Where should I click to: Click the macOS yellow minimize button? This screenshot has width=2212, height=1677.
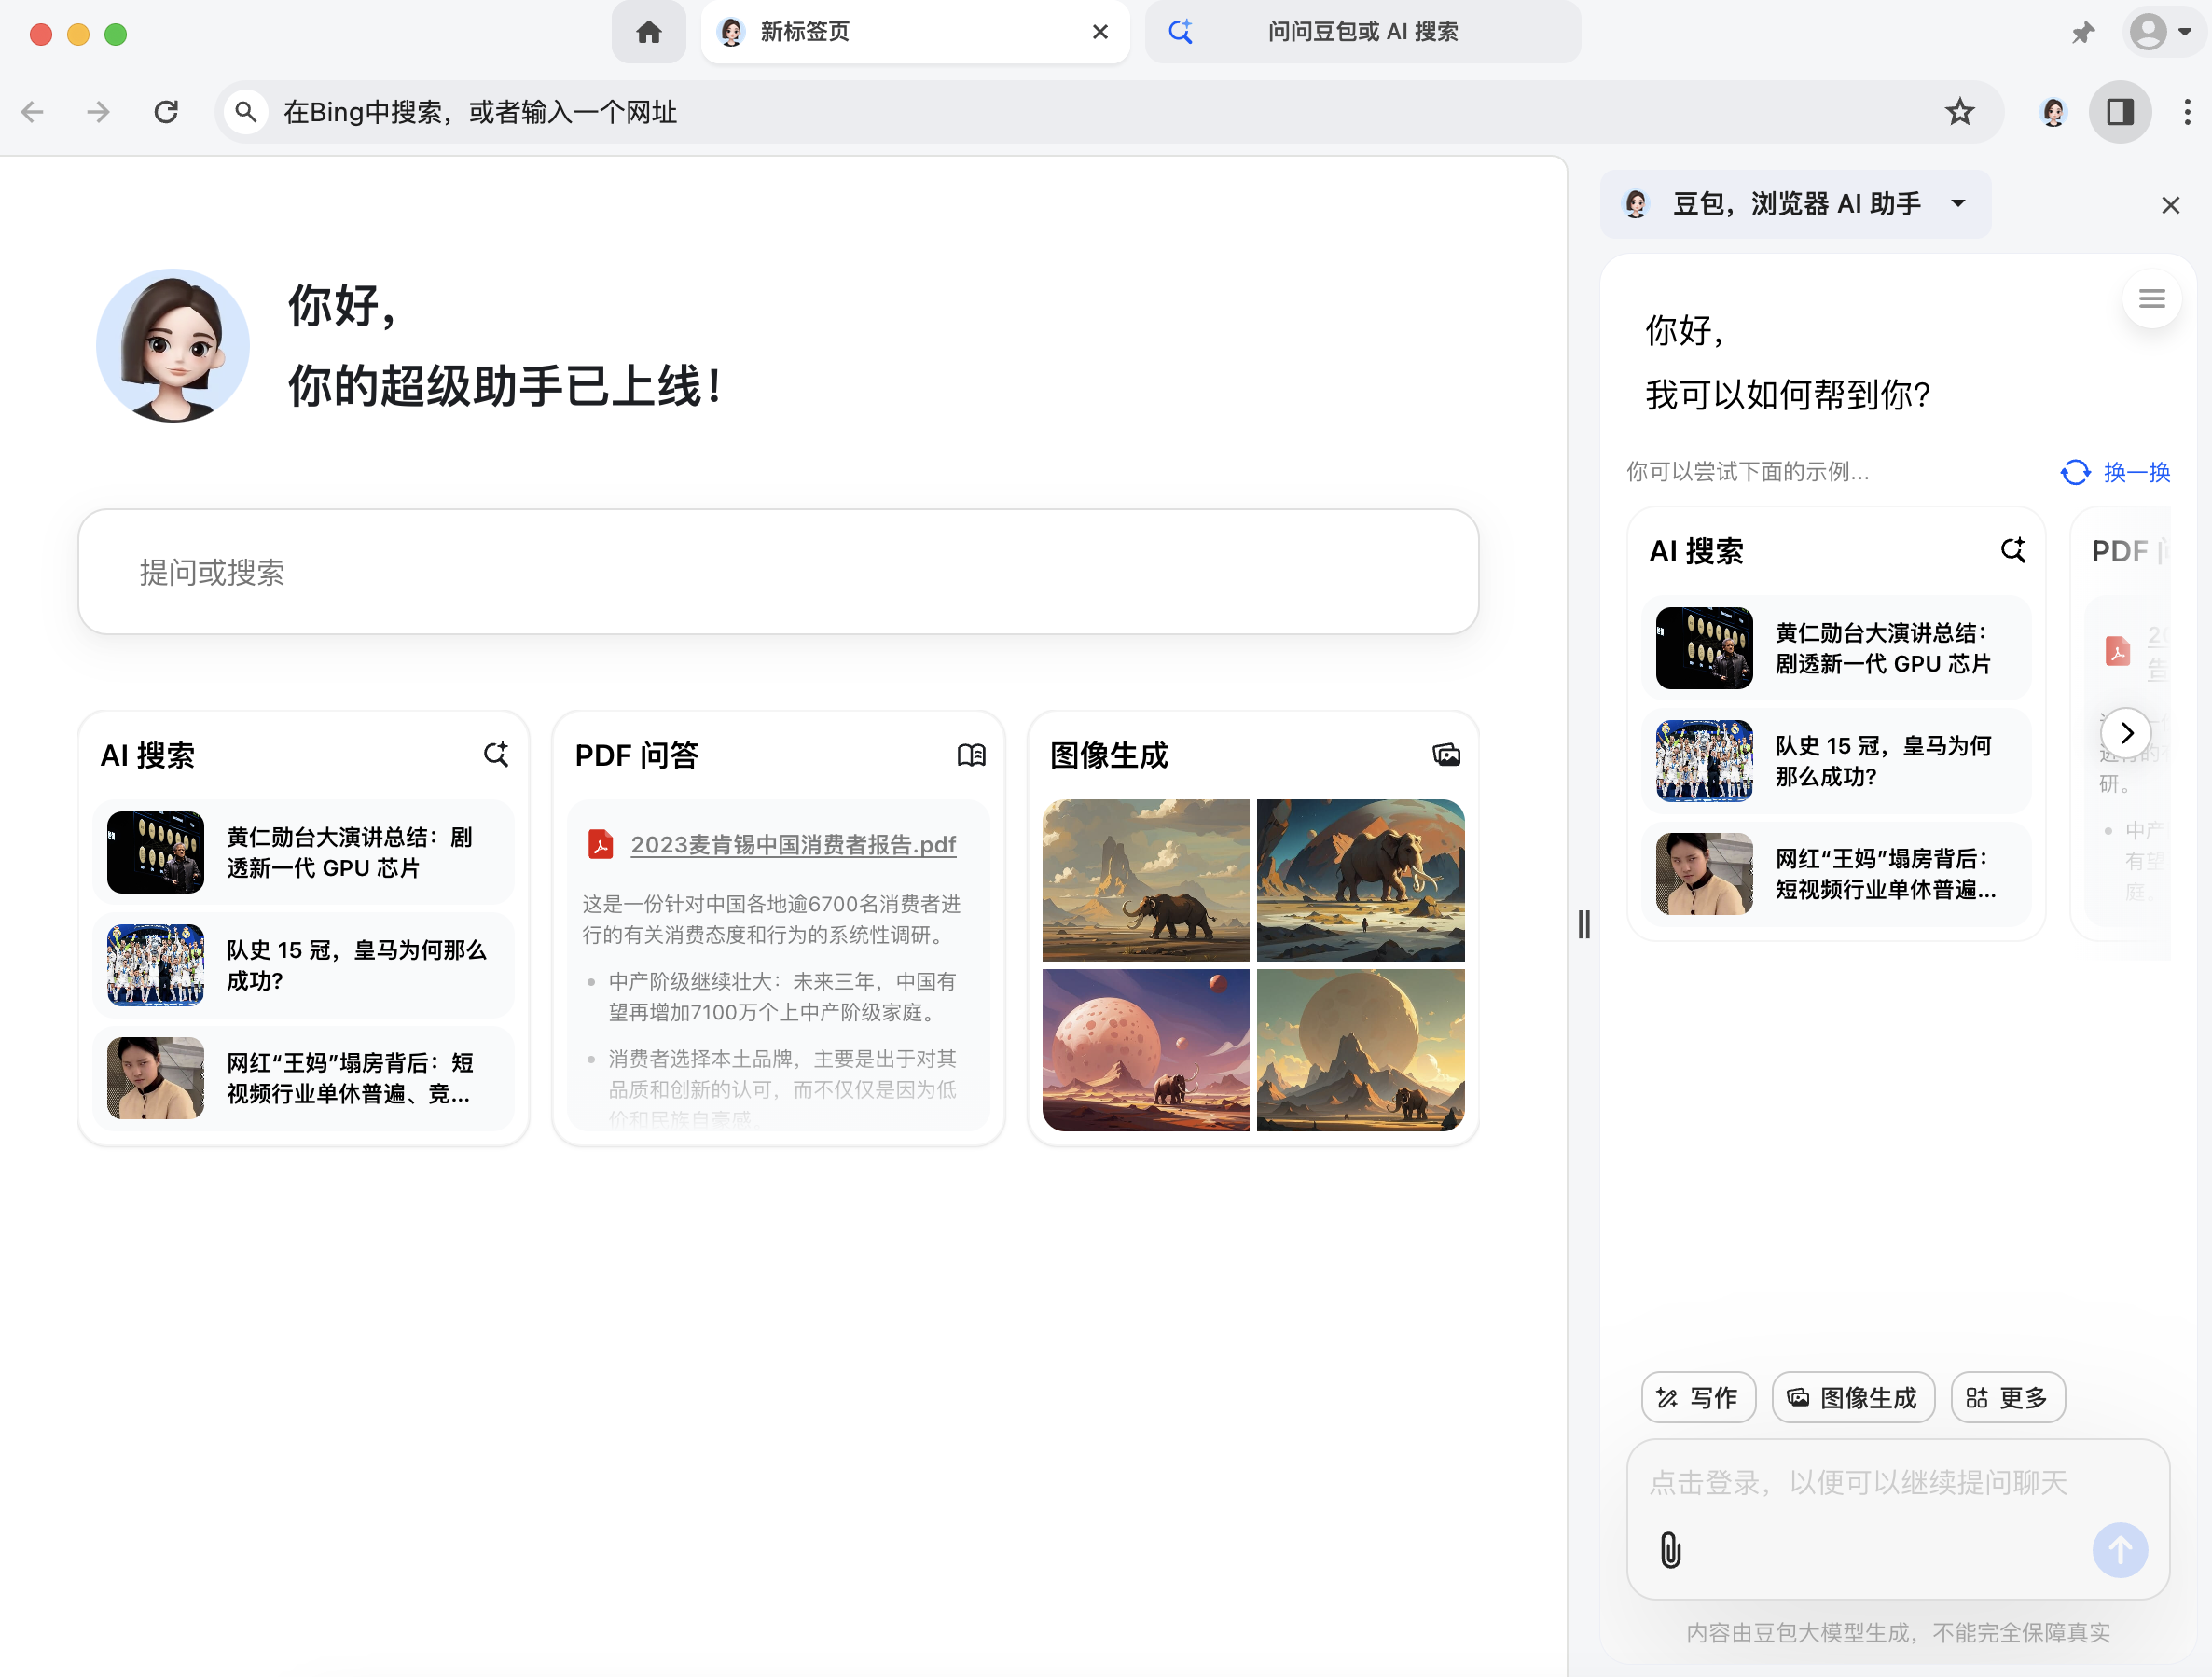point(78,34)
